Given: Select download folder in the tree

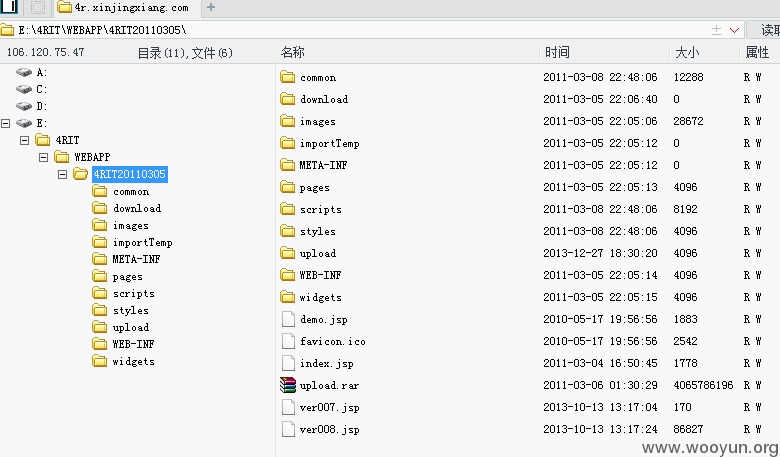Looking at the screenshot, I should (137, 208).
